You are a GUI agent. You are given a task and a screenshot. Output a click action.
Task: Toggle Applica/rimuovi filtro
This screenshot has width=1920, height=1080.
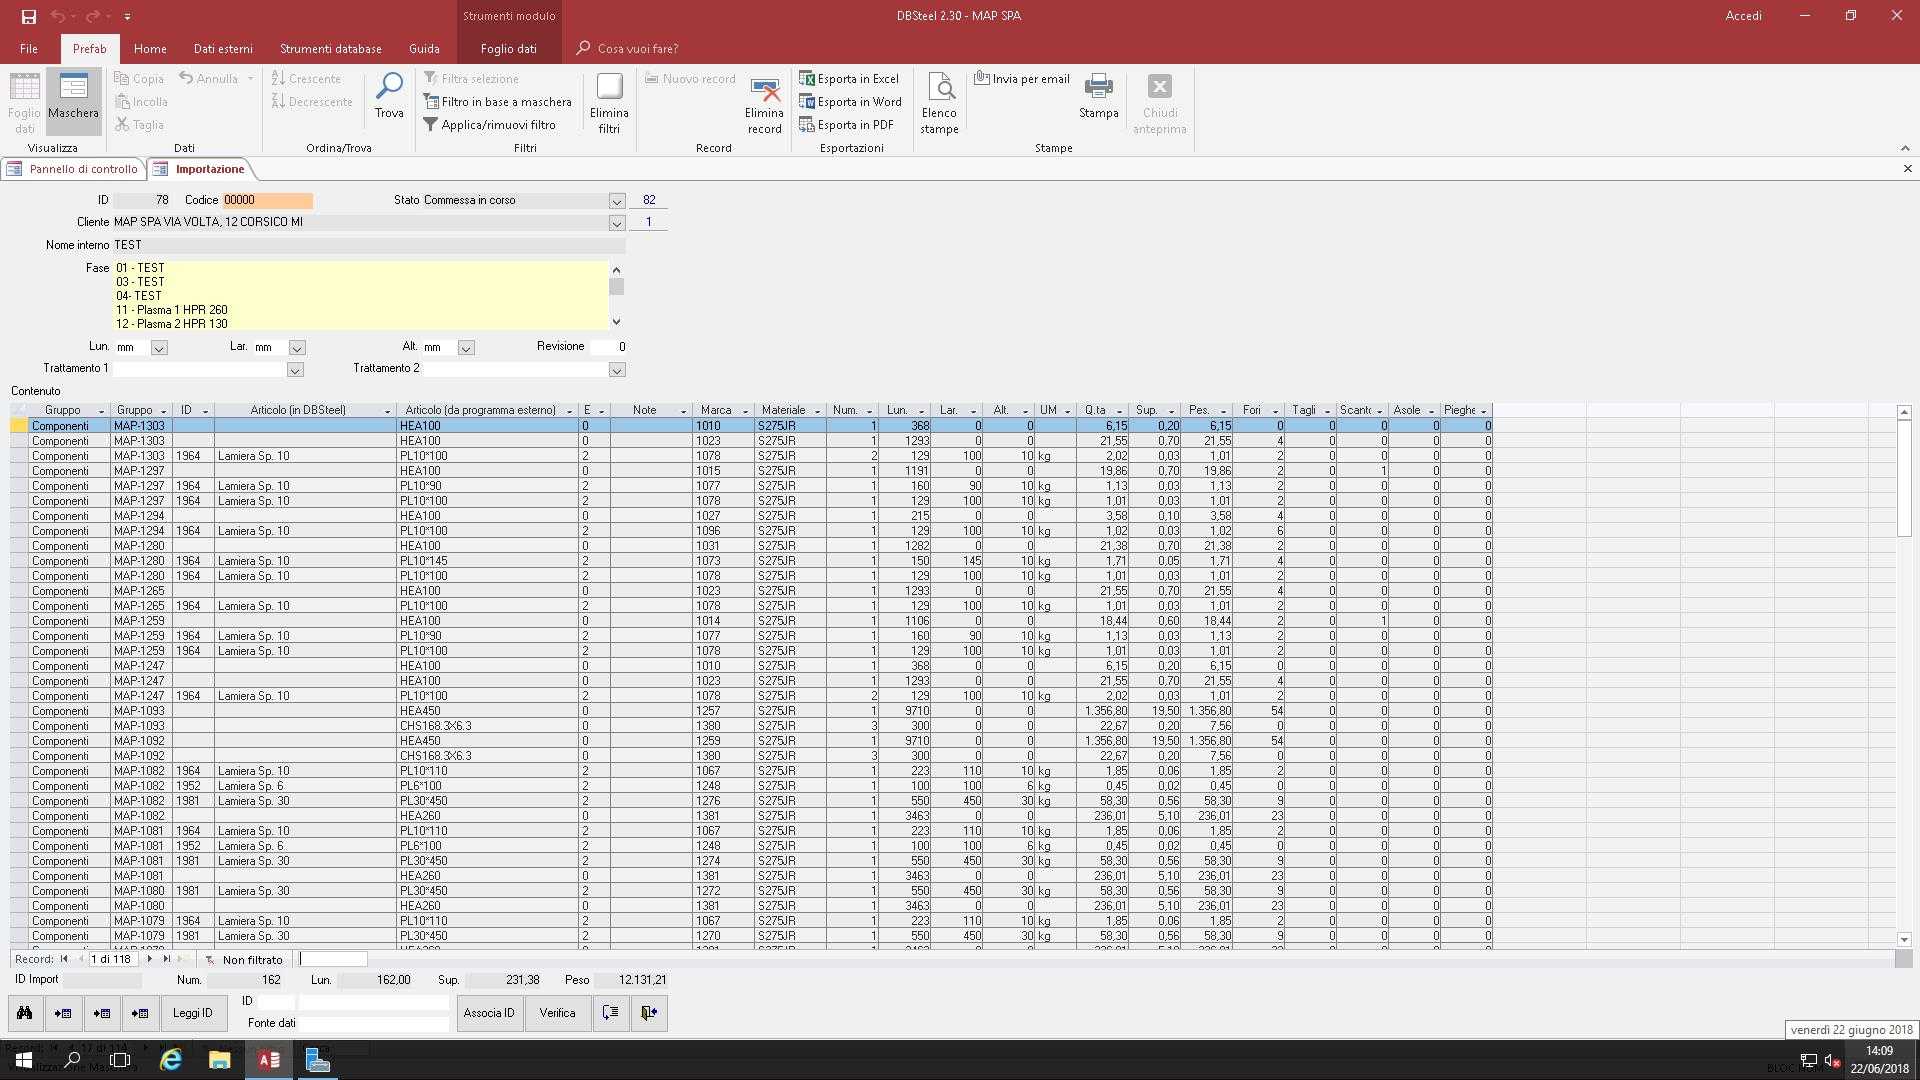[x=489, y=124]
